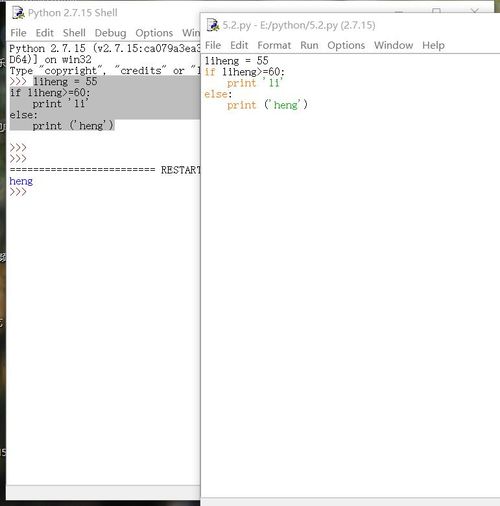Open the Help menu in the editor
The height and width of the screenshot is (506, 500).
[x=433, y=45]
